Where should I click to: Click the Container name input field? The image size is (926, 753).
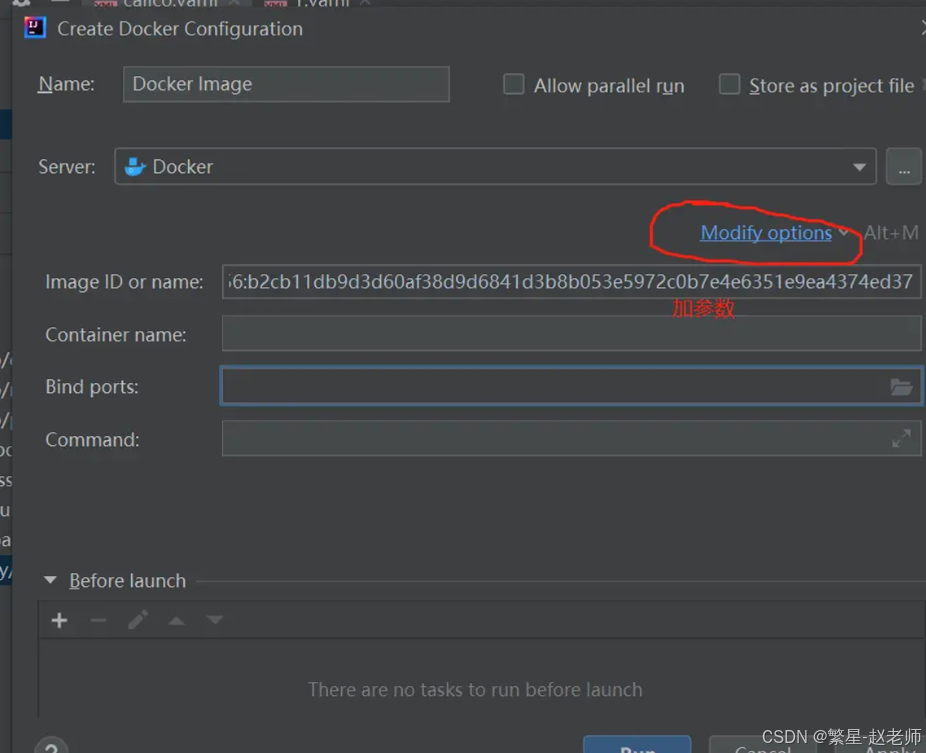(x=570, y=334)
